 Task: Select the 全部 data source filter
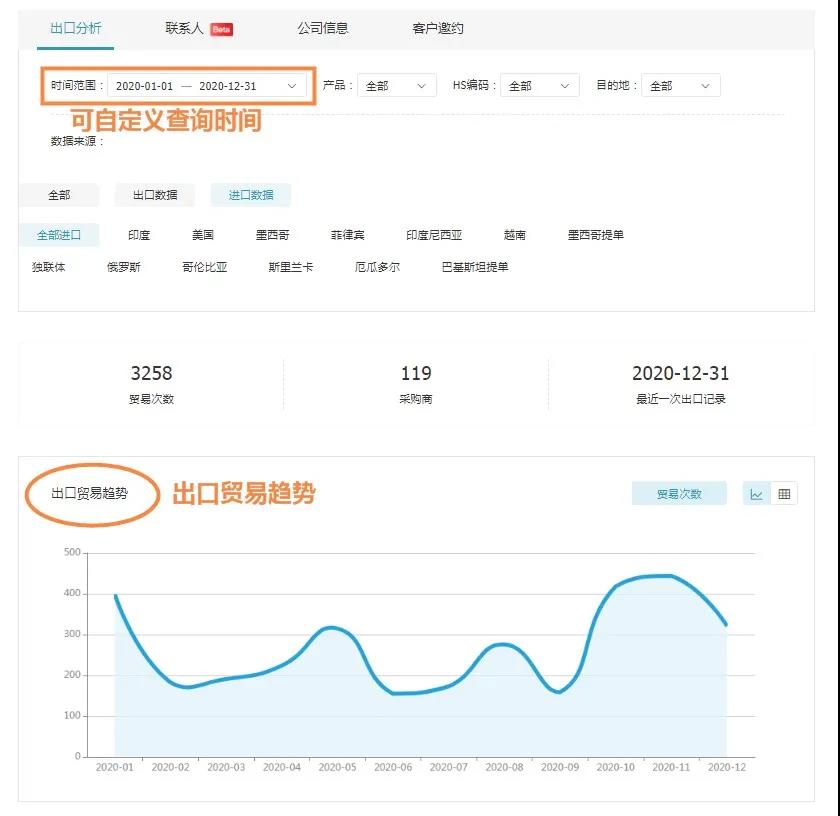coord(59,195)
